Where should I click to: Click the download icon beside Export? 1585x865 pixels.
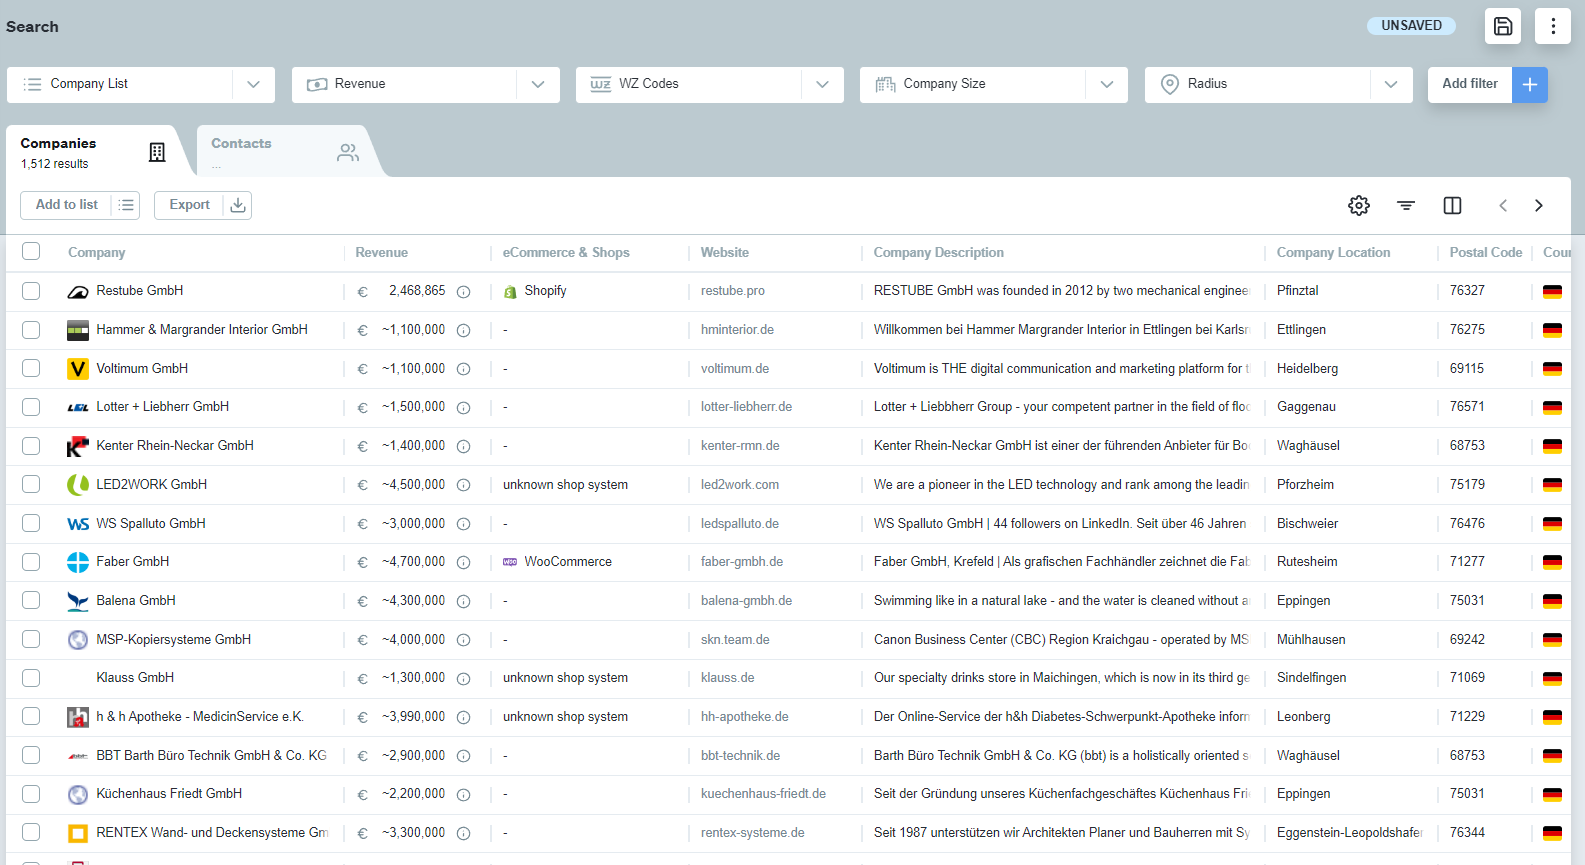[x=238, y=205]
